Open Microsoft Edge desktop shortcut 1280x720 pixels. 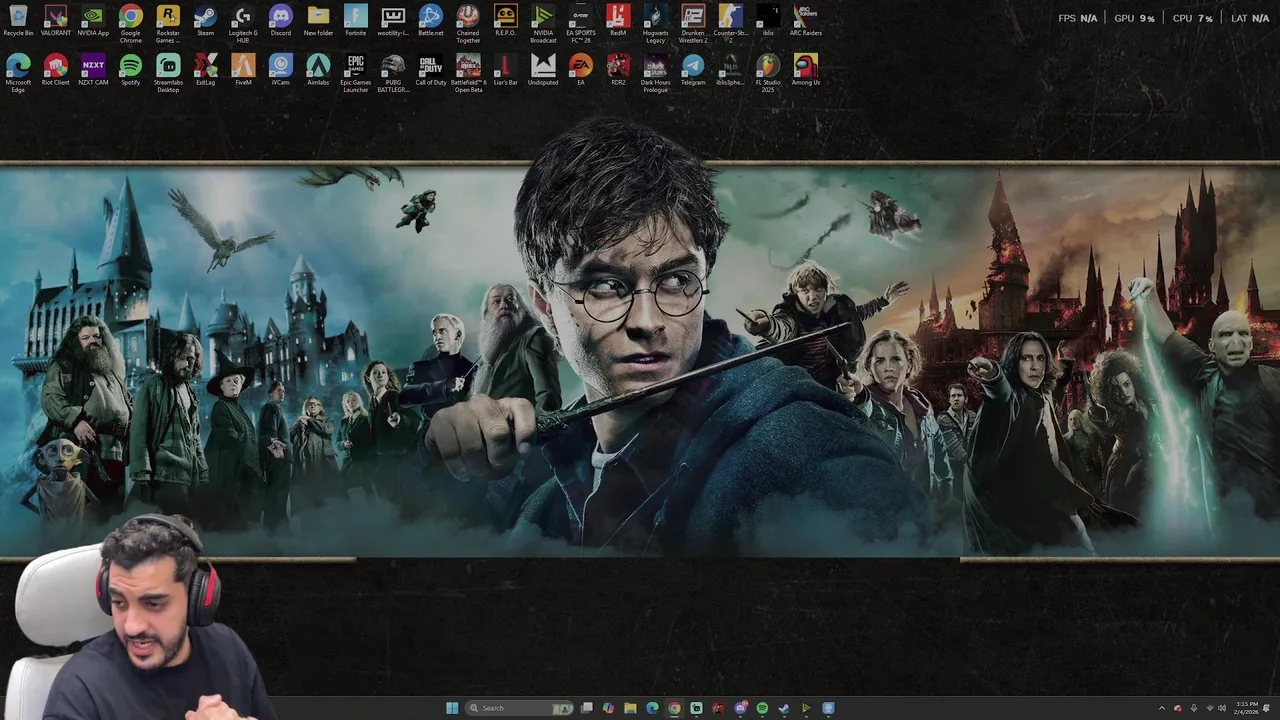(18, 73)
